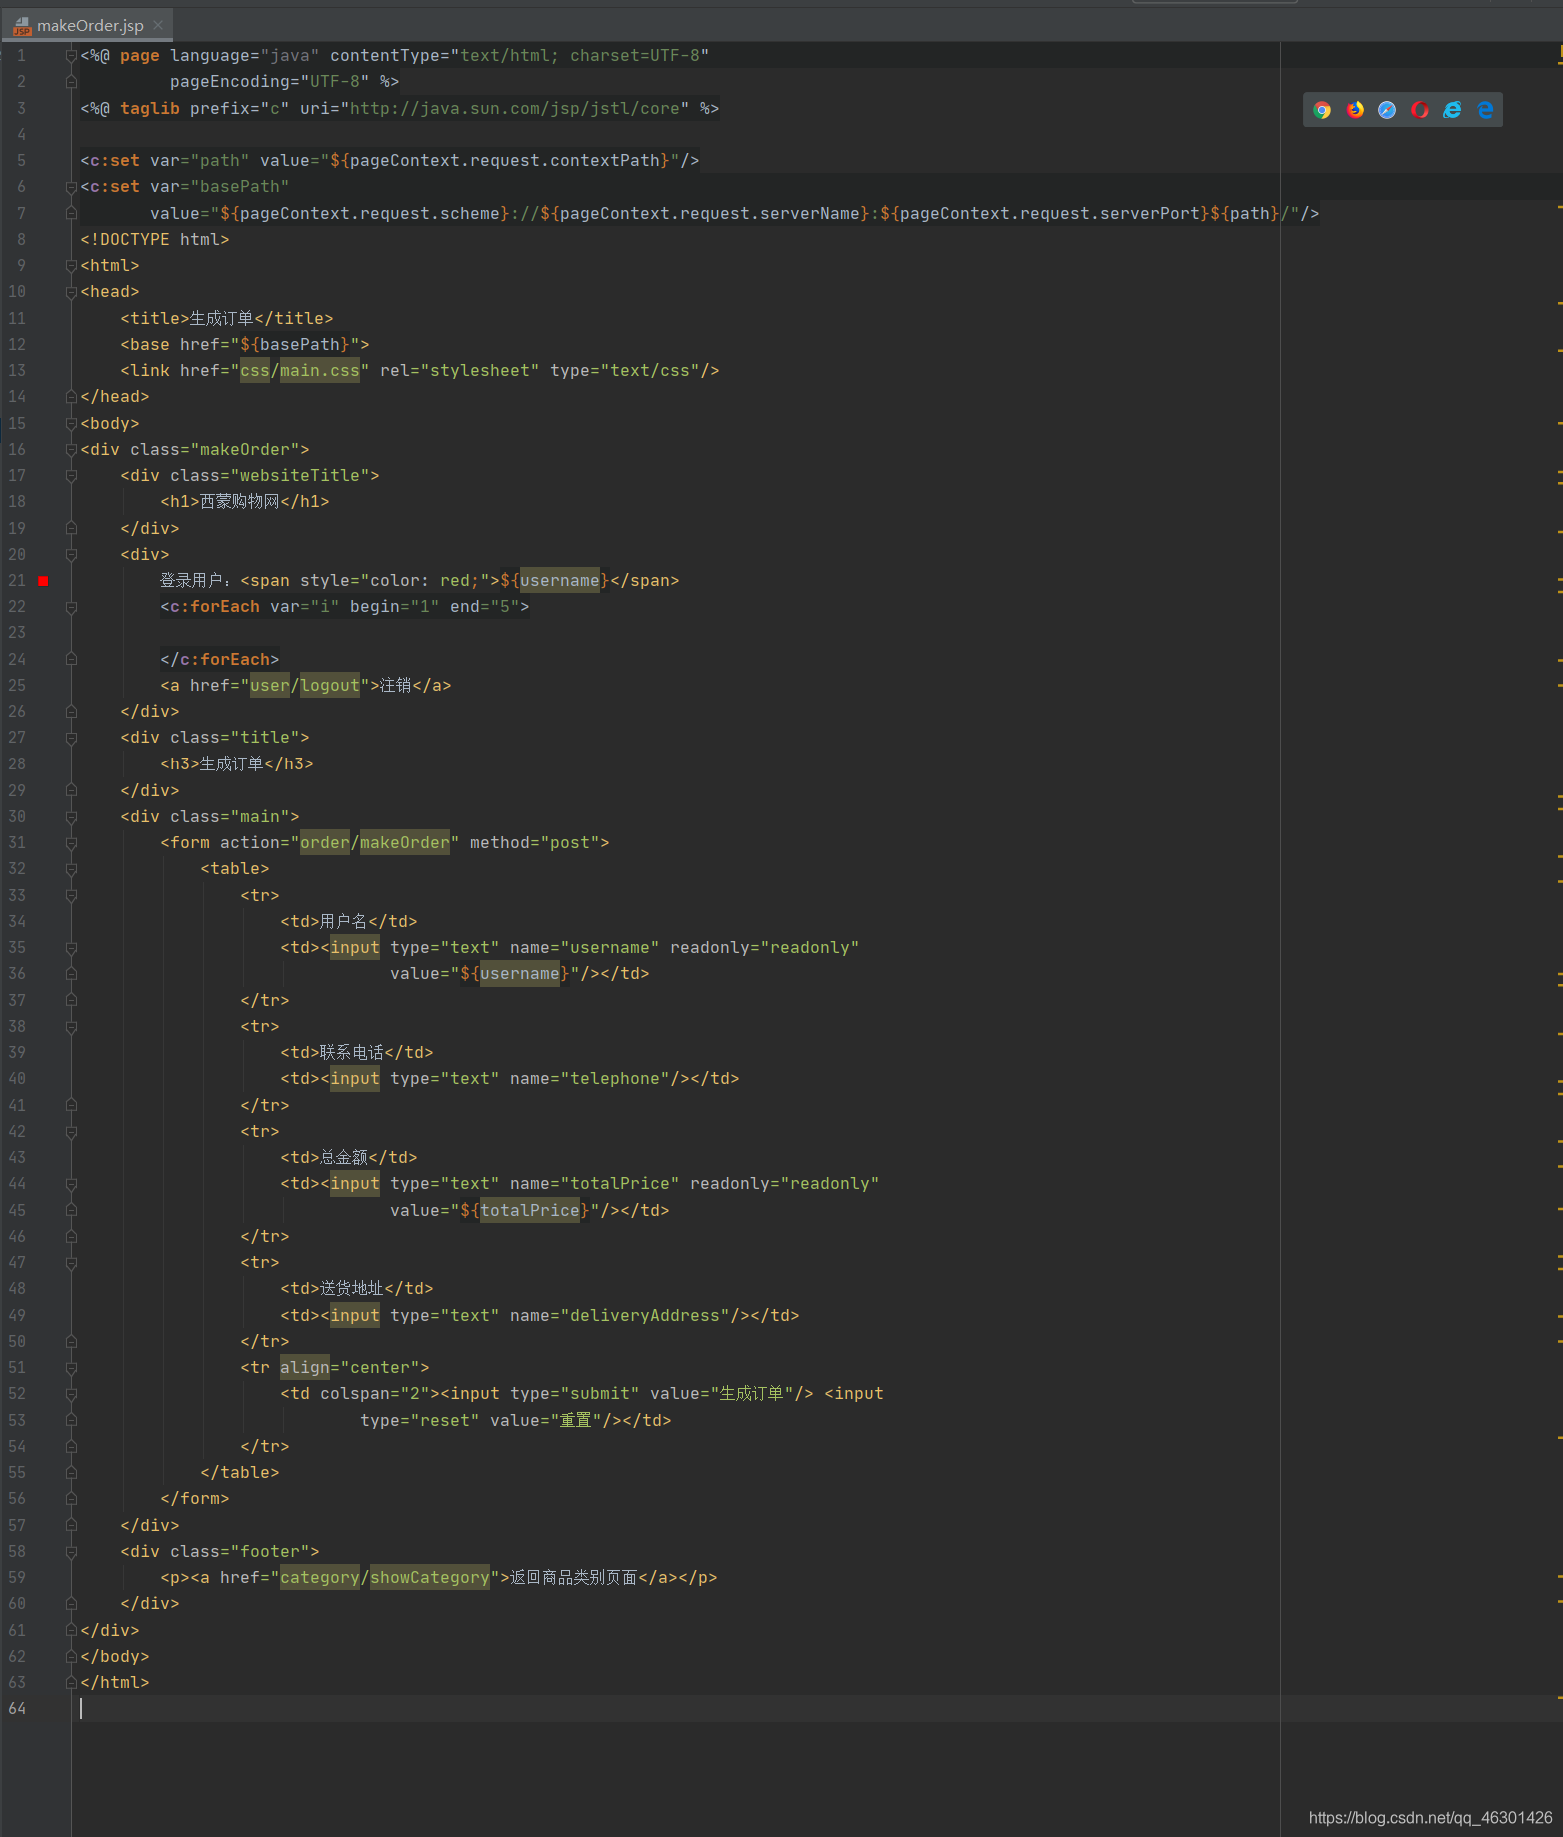Click the user/logout href path
Image resolution: width=1563 pixels, height=1837 pixels.
point(305,686)
